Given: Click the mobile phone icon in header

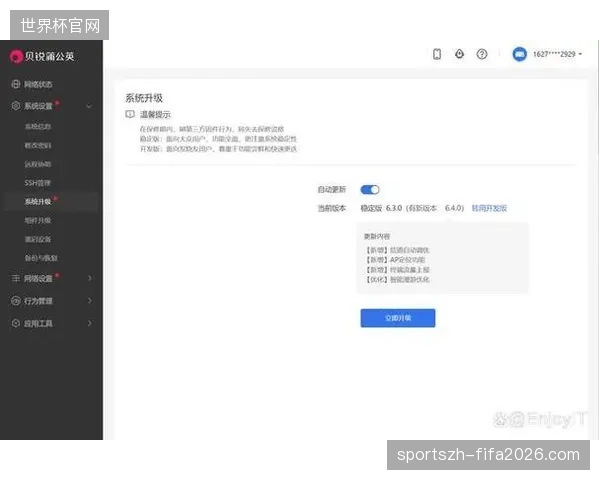Looking at the screenshot, I should point(437,54).
